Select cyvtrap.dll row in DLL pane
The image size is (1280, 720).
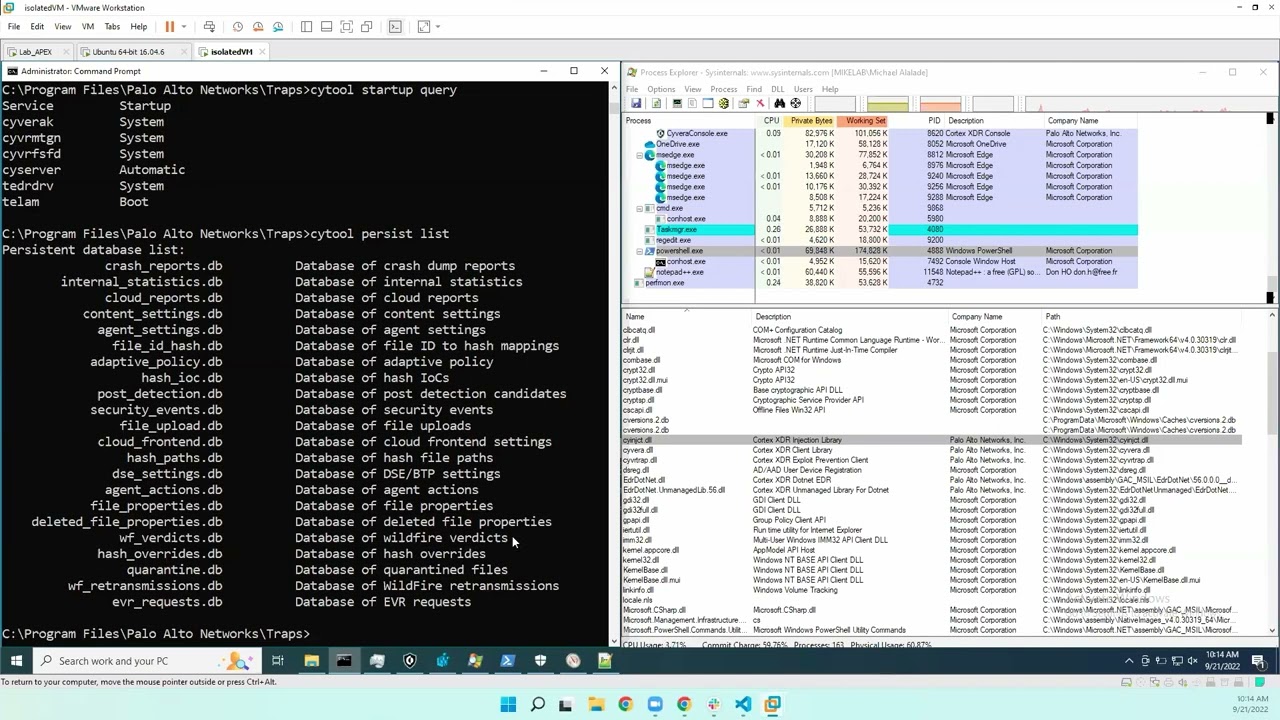pos(931,460)
